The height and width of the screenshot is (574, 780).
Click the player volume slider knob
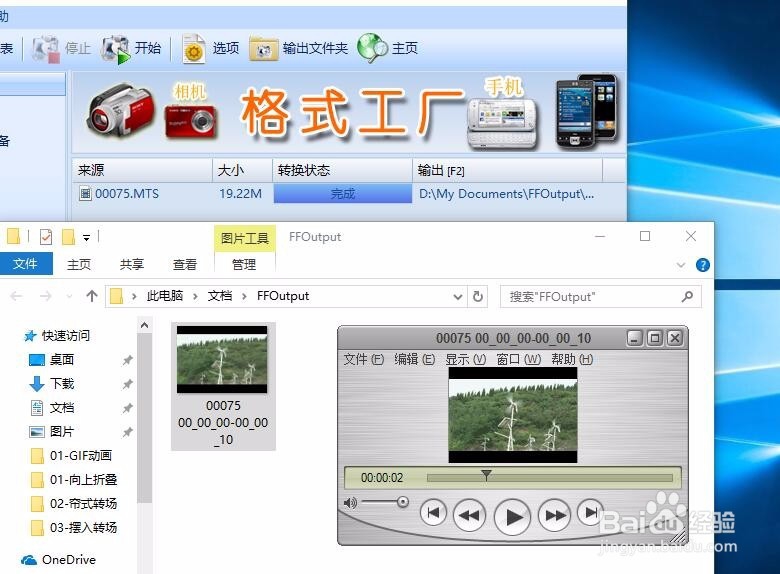click(403, 502)
